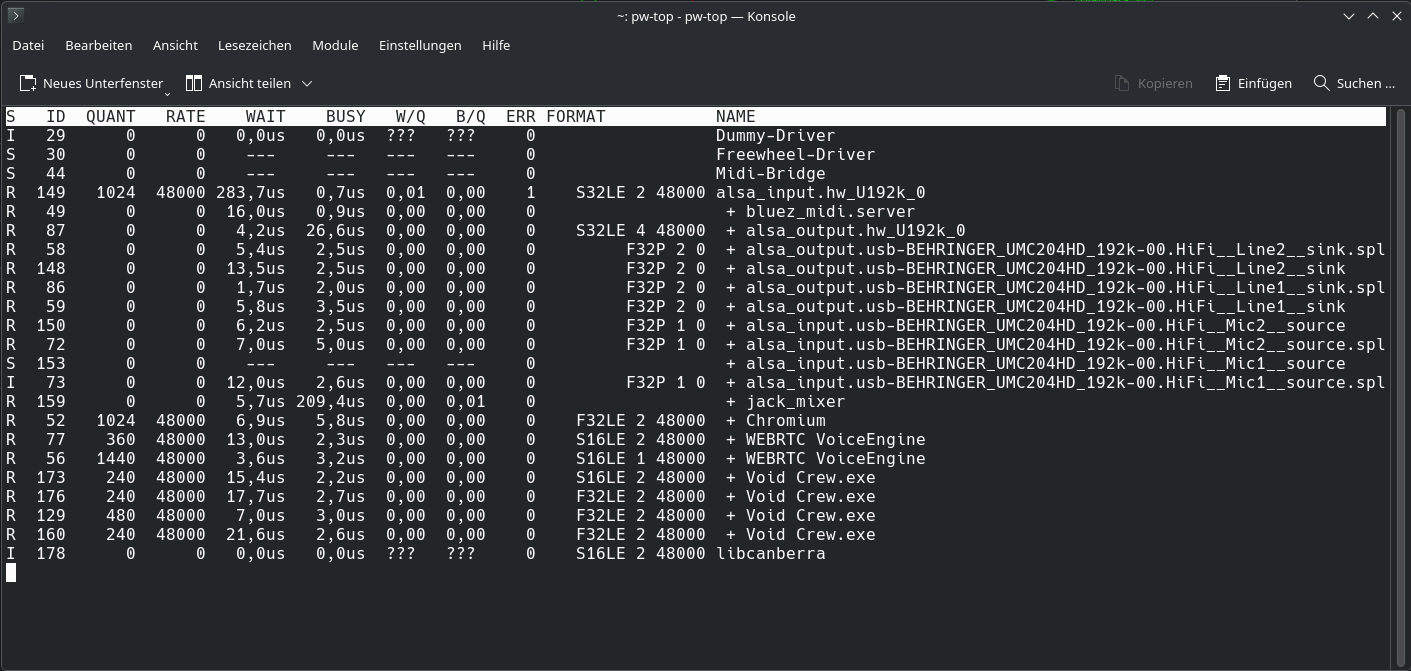1411x671 pixels.
Task: Click the 'Freewheel-Driver' row name
Action: [795, 154]
